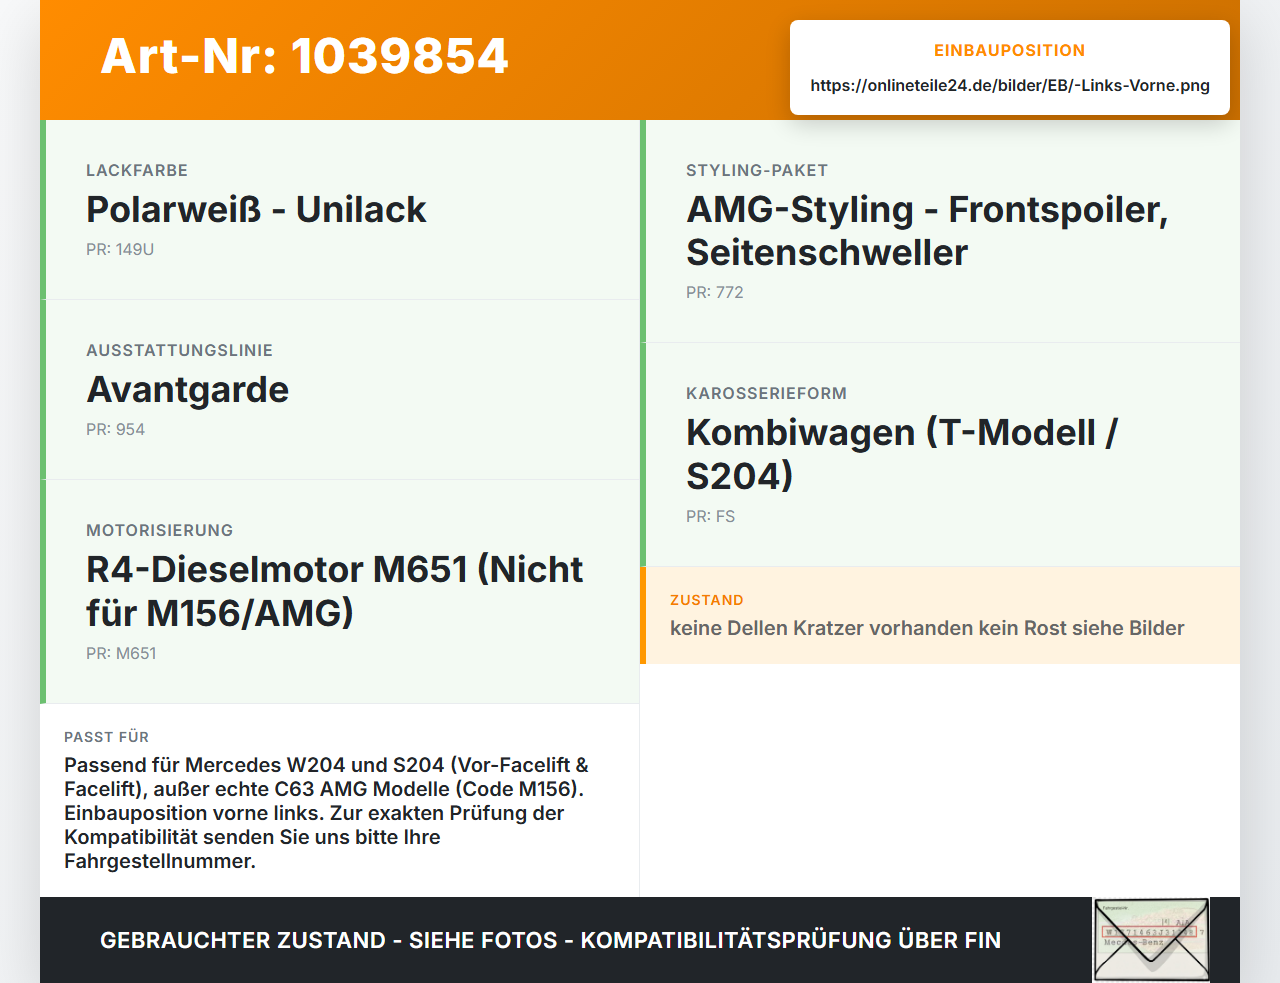Image resolution: width=1280 pixels, height=983 pixels.
Task: Select the LACKFARBE section label
Action: tap(137, 170)
